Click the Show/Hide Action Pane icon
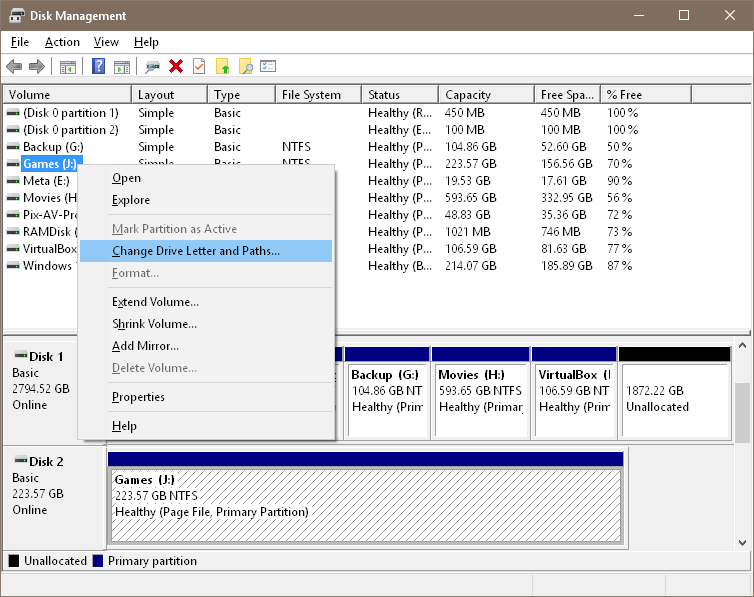 tap(122, 66)
